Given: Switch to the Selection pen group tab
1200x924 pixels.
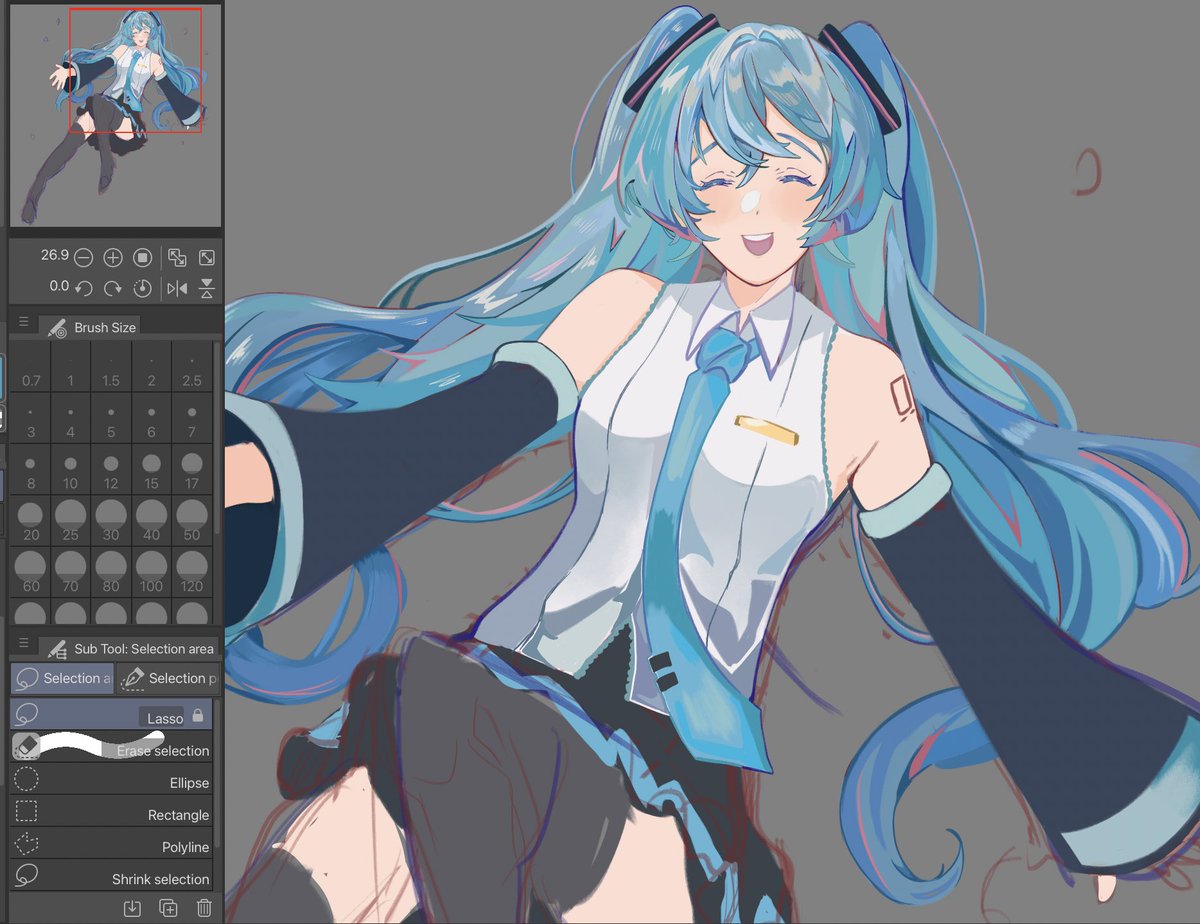Looking at the screenshot, I should click(x=168, y=678).
